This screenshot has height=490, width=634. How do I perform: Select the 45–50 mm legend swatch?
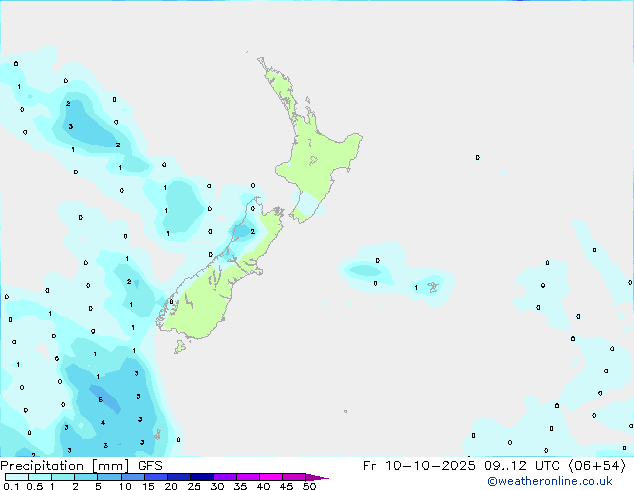294,477
